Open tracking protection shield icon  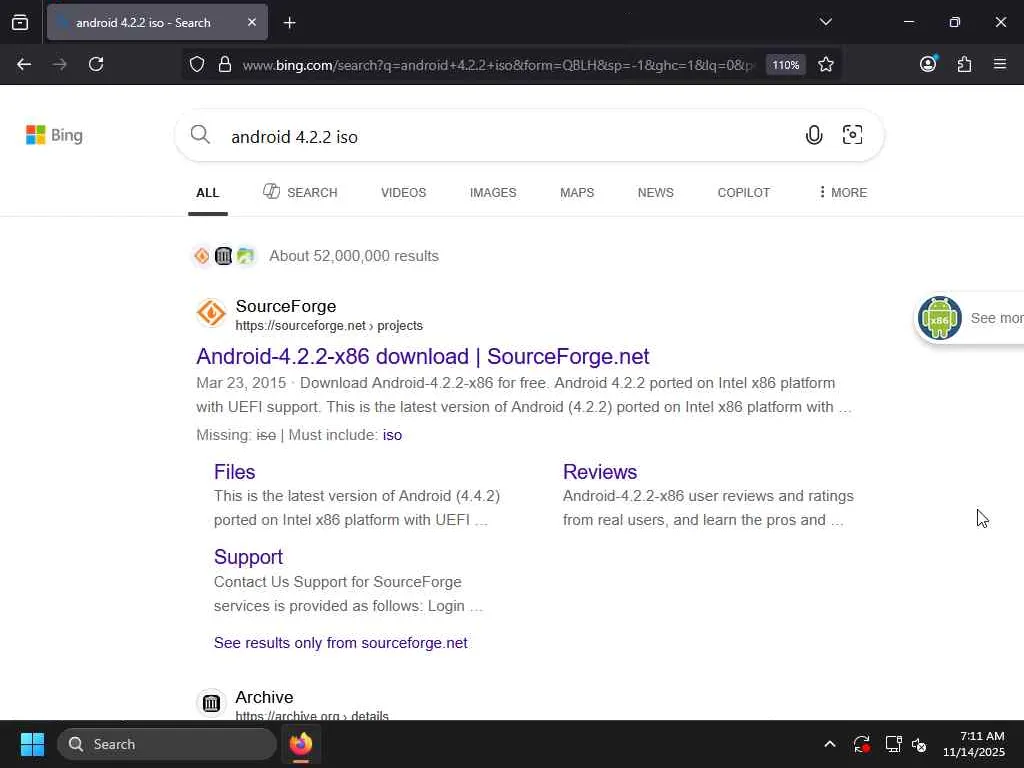tap(197, 65)
